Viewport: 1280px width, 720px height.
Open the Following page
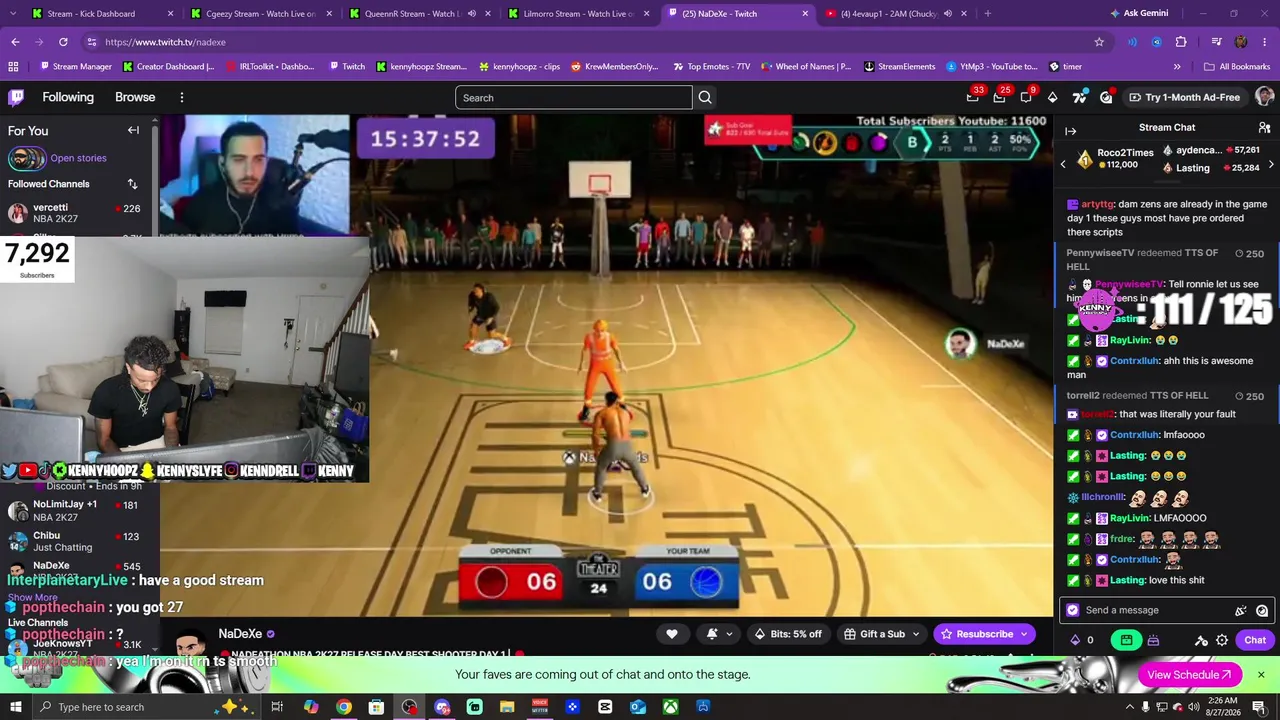(x=68, y=97)
